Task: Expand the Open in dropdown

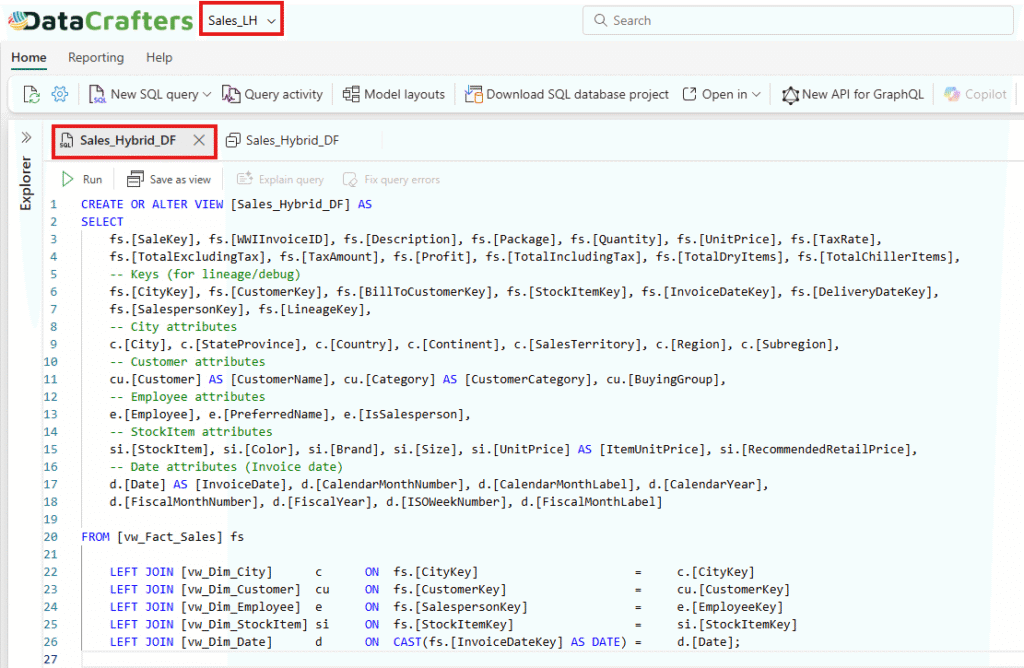Action: click(x=756, y=94)
